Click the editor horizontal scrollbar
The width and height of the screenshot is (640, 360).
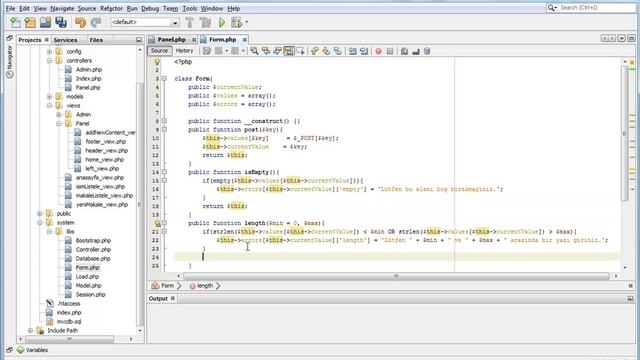point(396,276)
